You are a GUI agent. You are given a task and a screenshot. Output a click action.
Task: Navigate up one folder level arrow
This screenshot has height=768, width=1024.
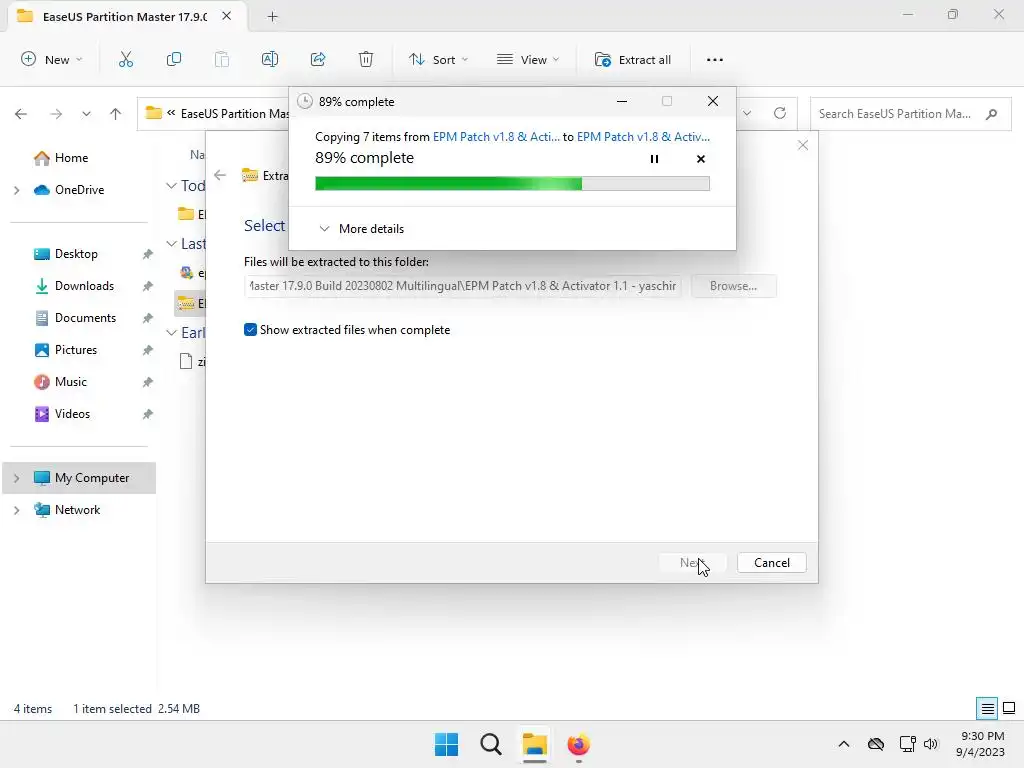click(116, 114)
